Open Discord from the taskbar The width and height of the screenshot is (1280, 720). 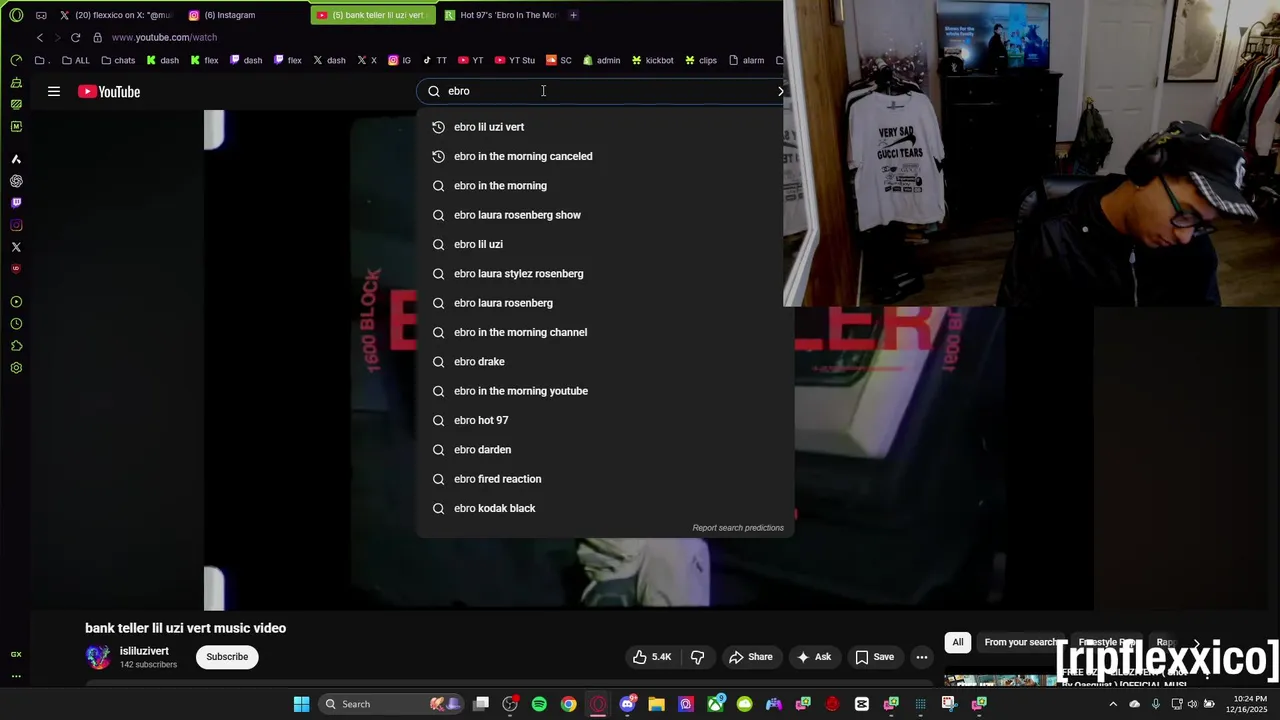[x=627, y=704]
